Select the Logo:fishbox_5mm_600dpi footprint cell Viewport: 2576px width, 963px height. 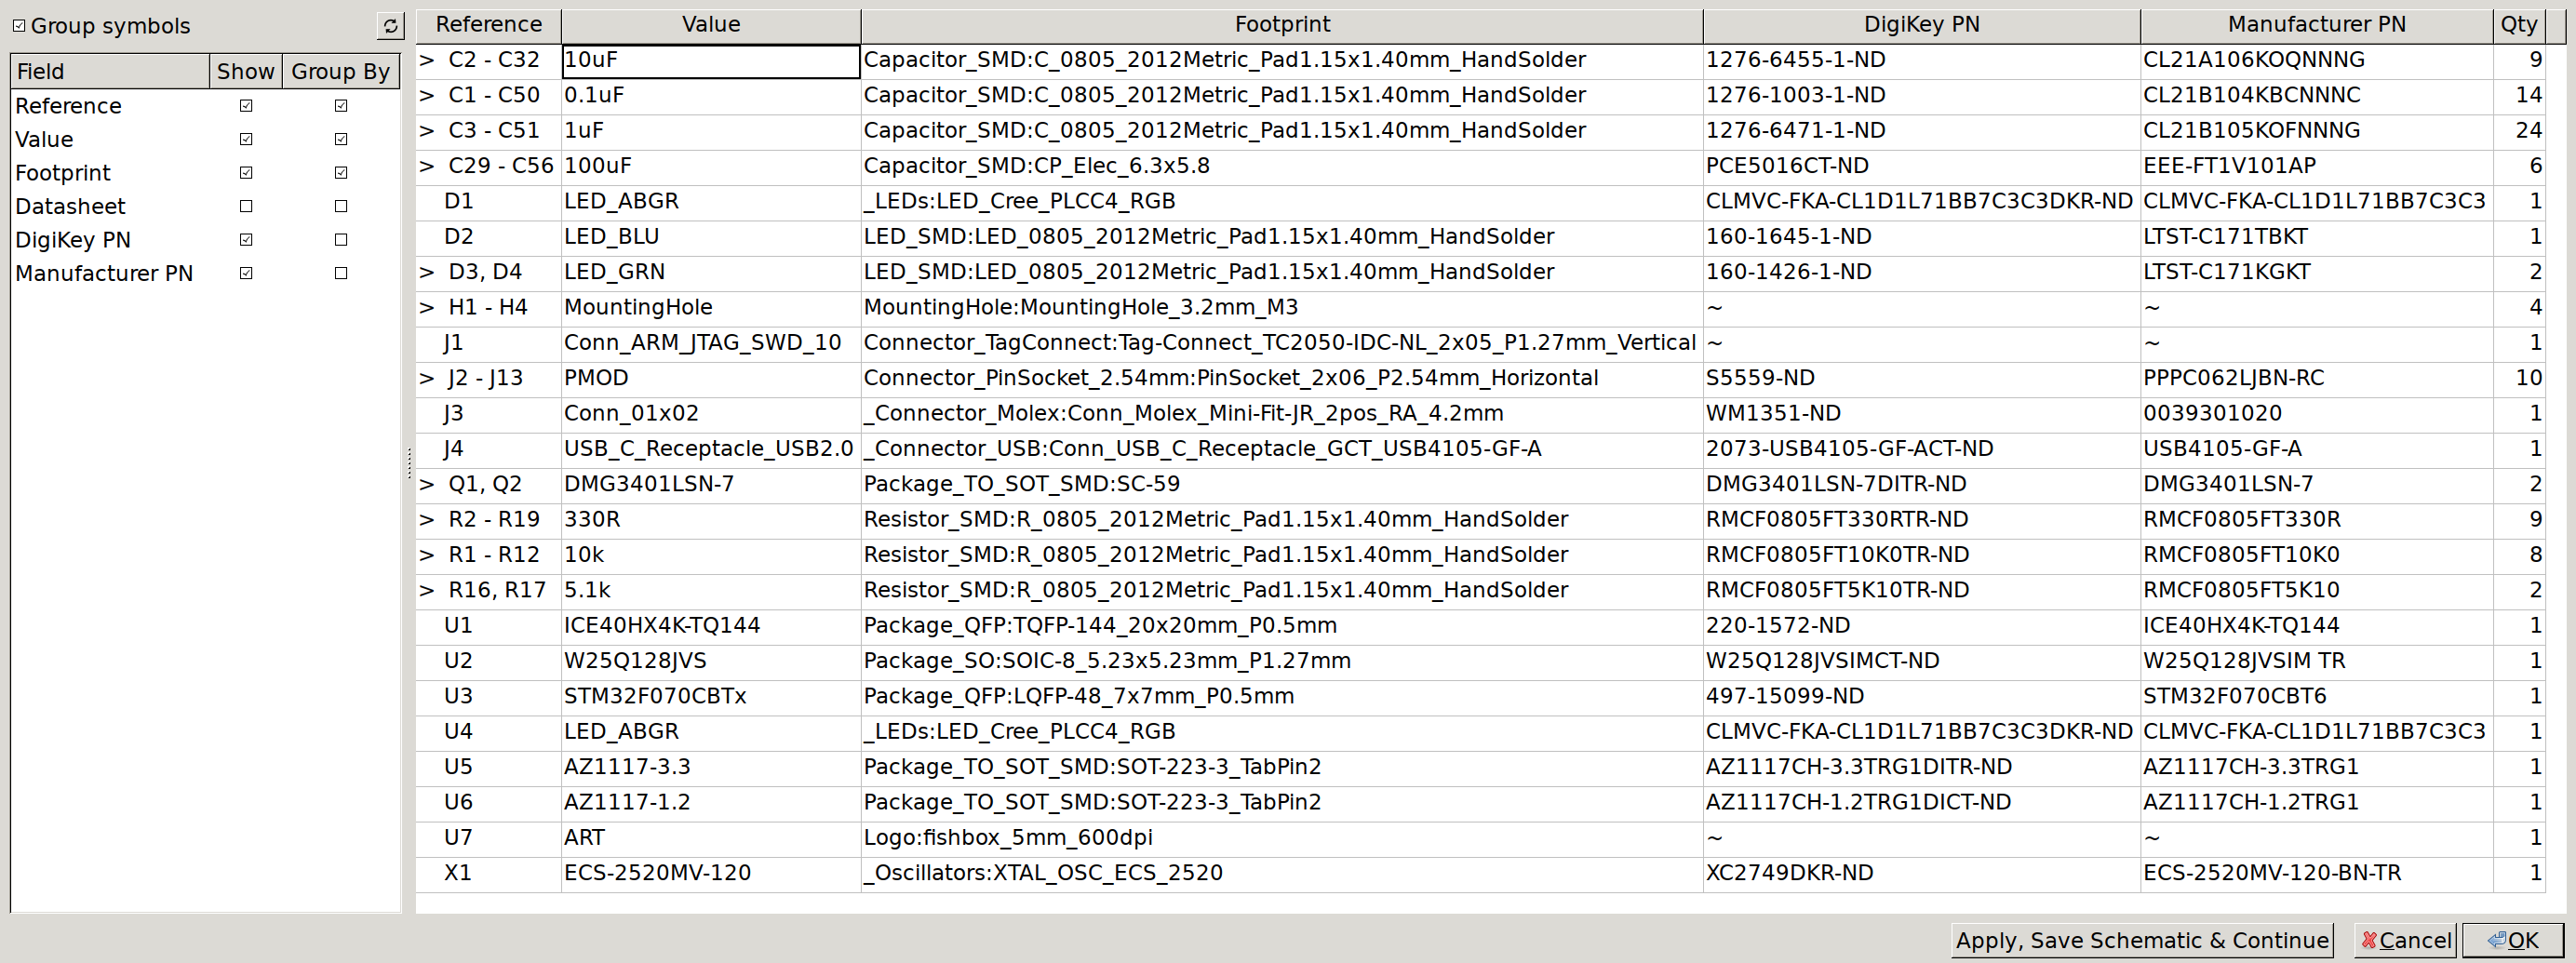[1282, 838]
